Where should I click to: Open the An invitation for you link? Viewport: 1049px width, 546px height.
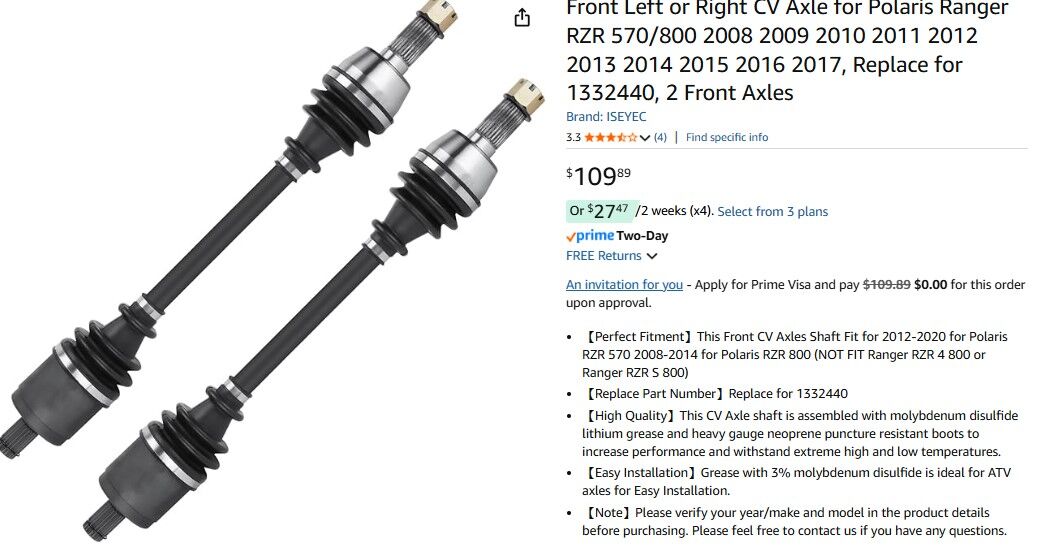click(624, 284)
